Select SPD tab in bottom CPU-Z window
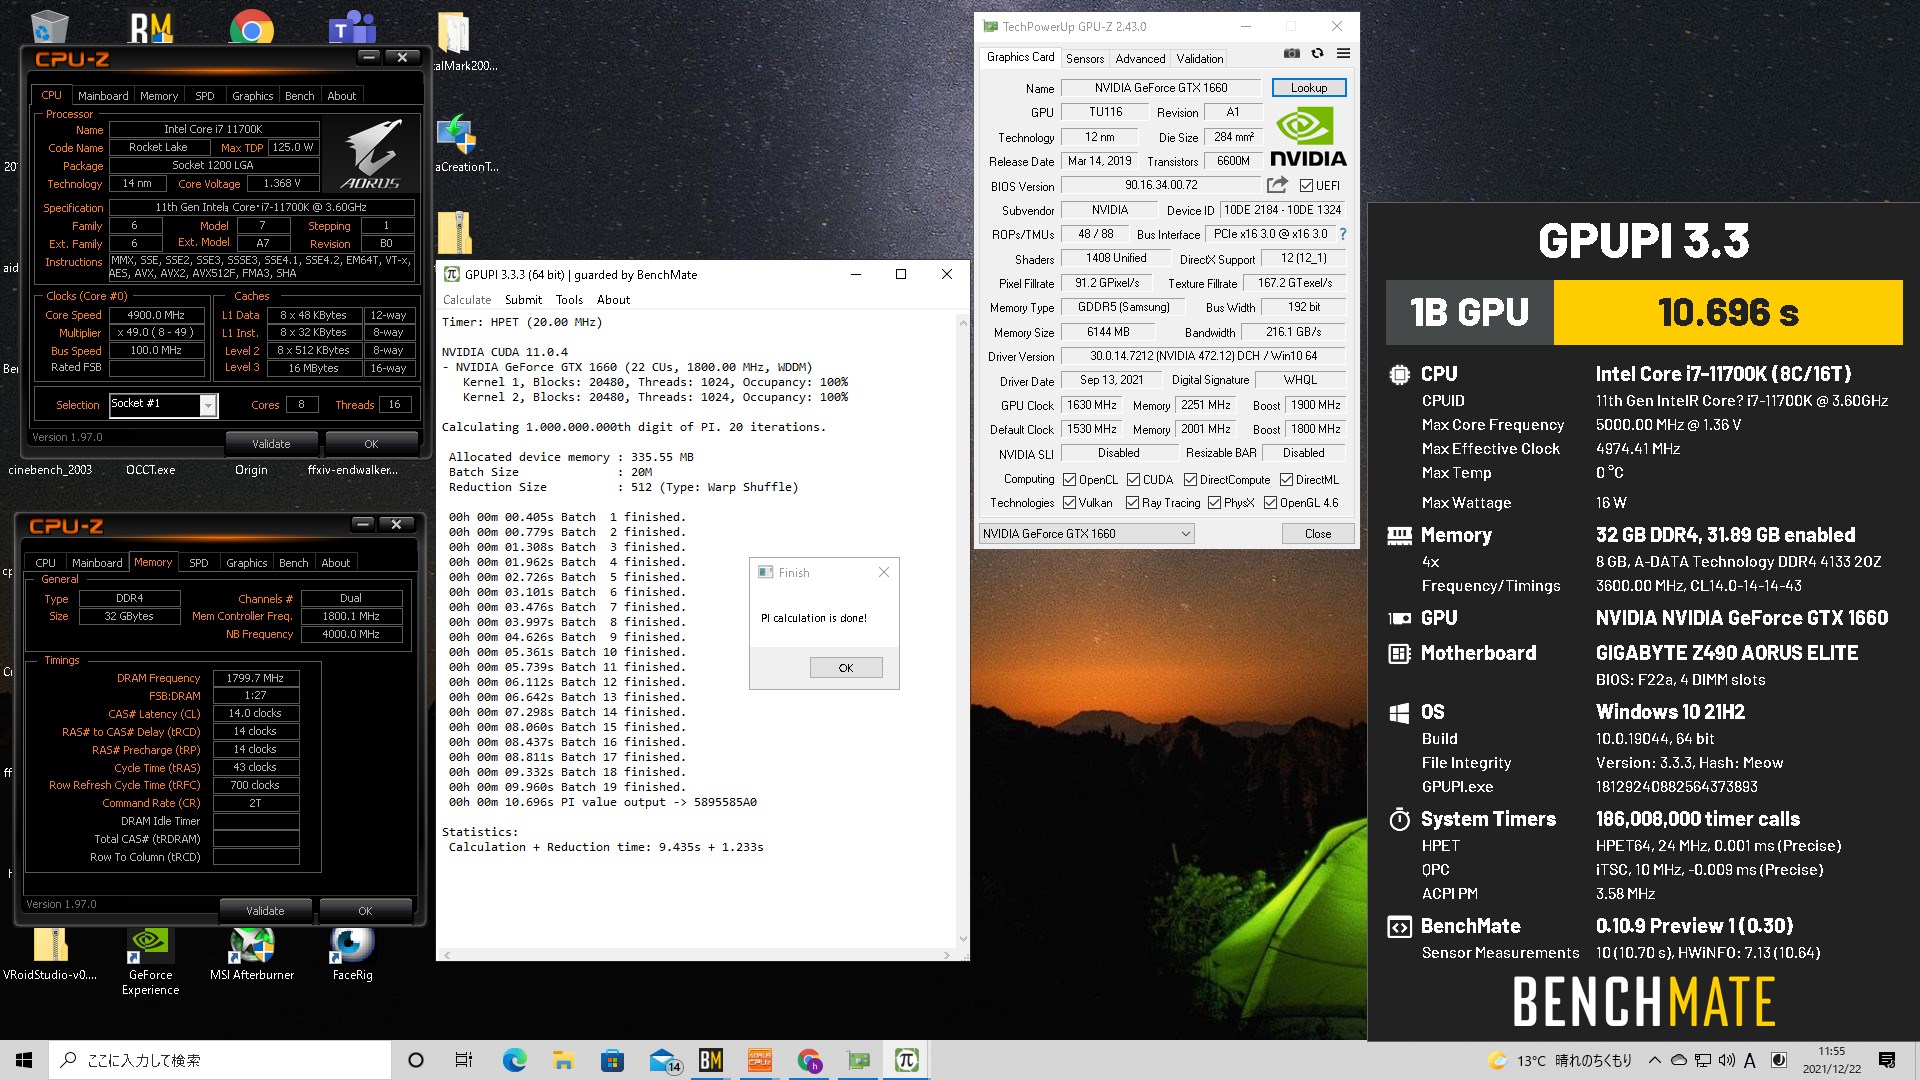Viewport: 1920px width, 1080px height. click(199, 563)
